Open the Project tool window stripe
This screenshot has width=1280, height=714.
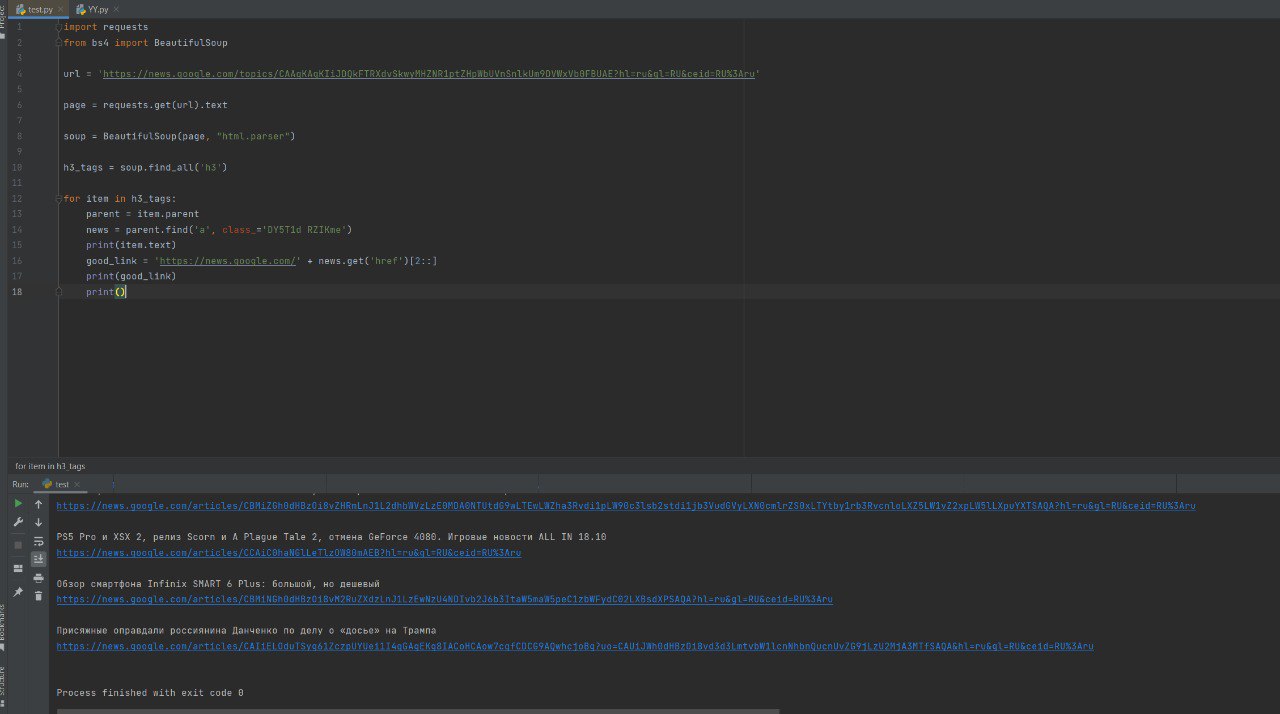(x=3, y=24)
